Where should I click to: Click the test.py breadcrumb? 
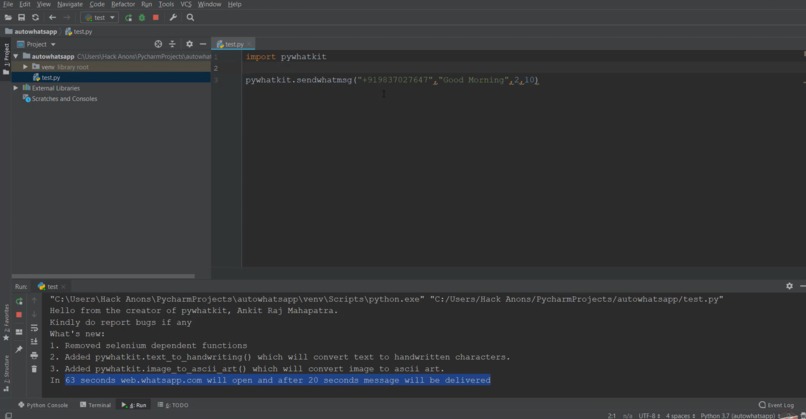click(x=79, y=31)
